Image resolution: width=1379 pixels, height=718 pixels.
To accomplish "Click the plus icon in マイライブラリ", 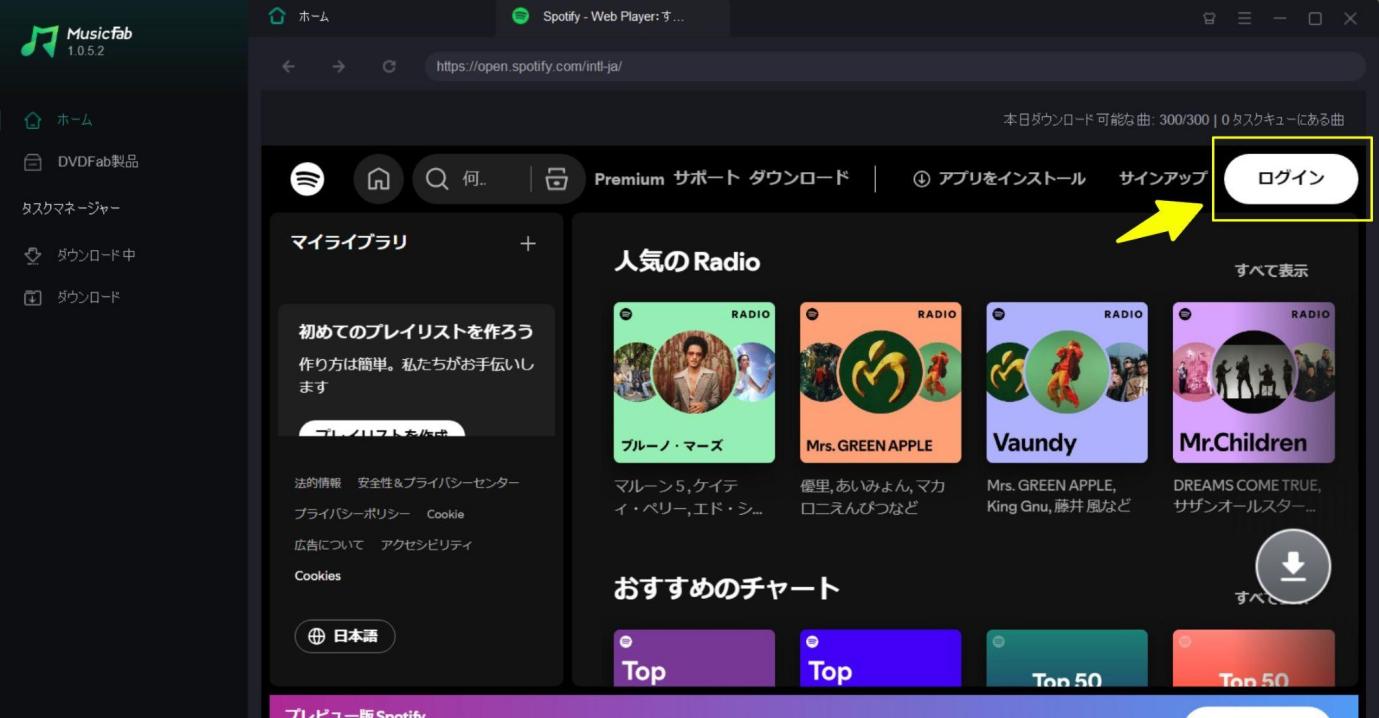I will [528, 244].
